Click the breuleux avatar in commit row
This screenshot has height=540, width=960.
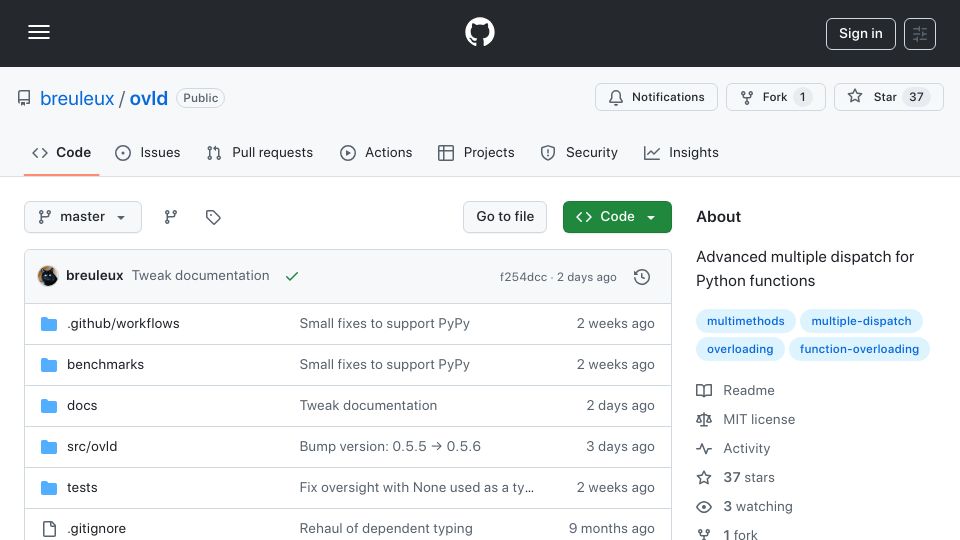coord(48,276)
